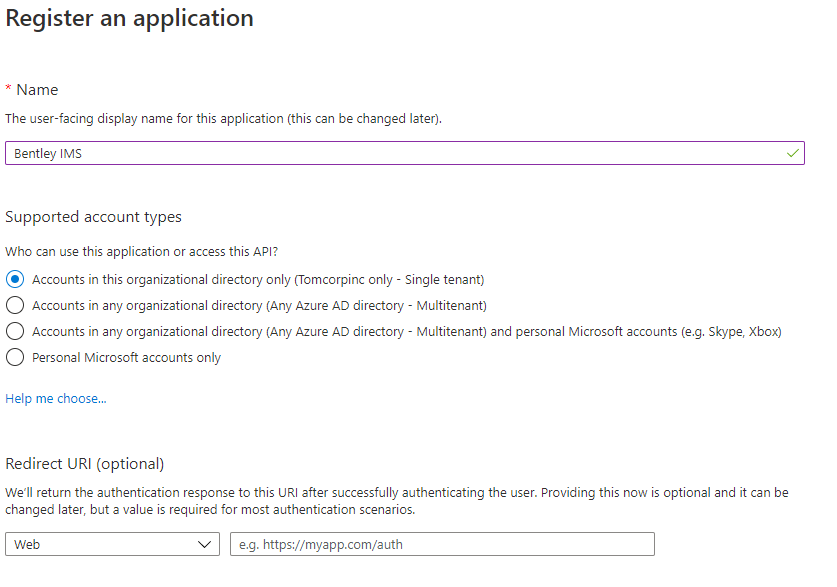Click the "Register an application" page title

click(130, 18)
